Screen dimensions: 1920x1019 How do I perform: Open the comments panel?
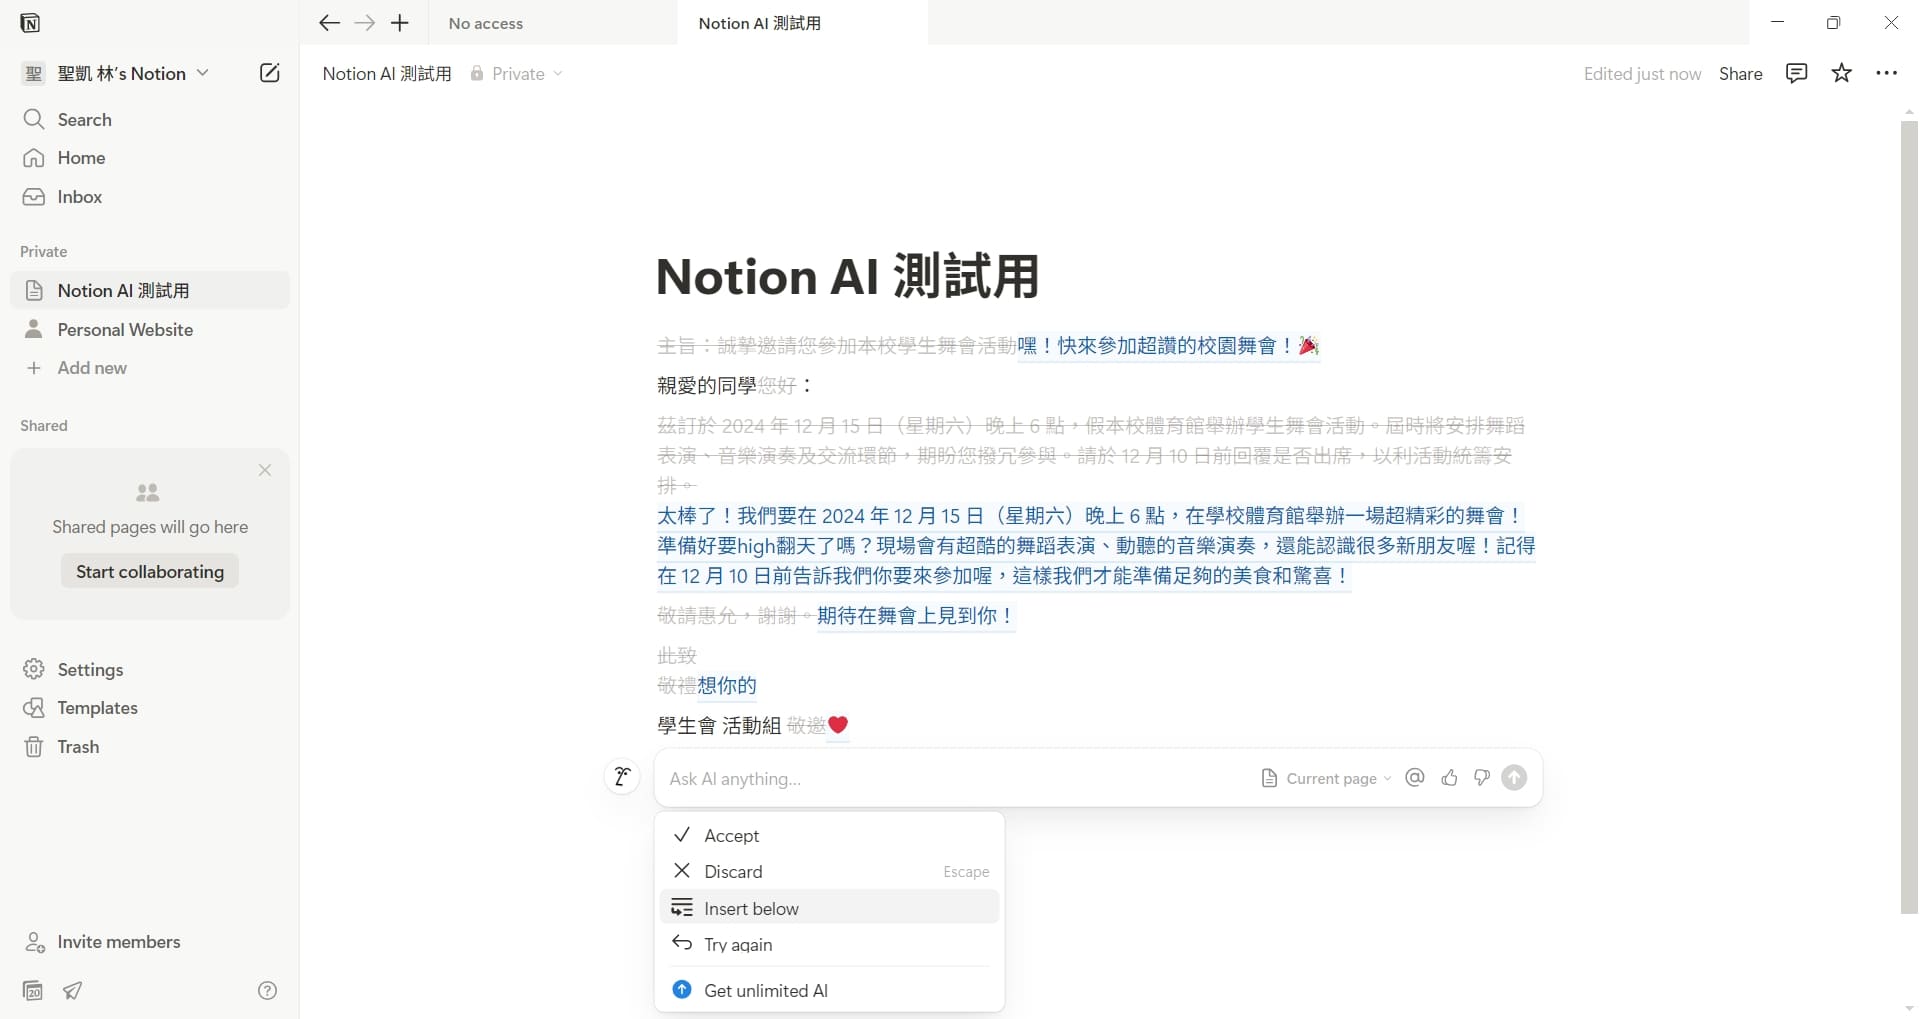pyautogui.click(x=1797, y=73)
